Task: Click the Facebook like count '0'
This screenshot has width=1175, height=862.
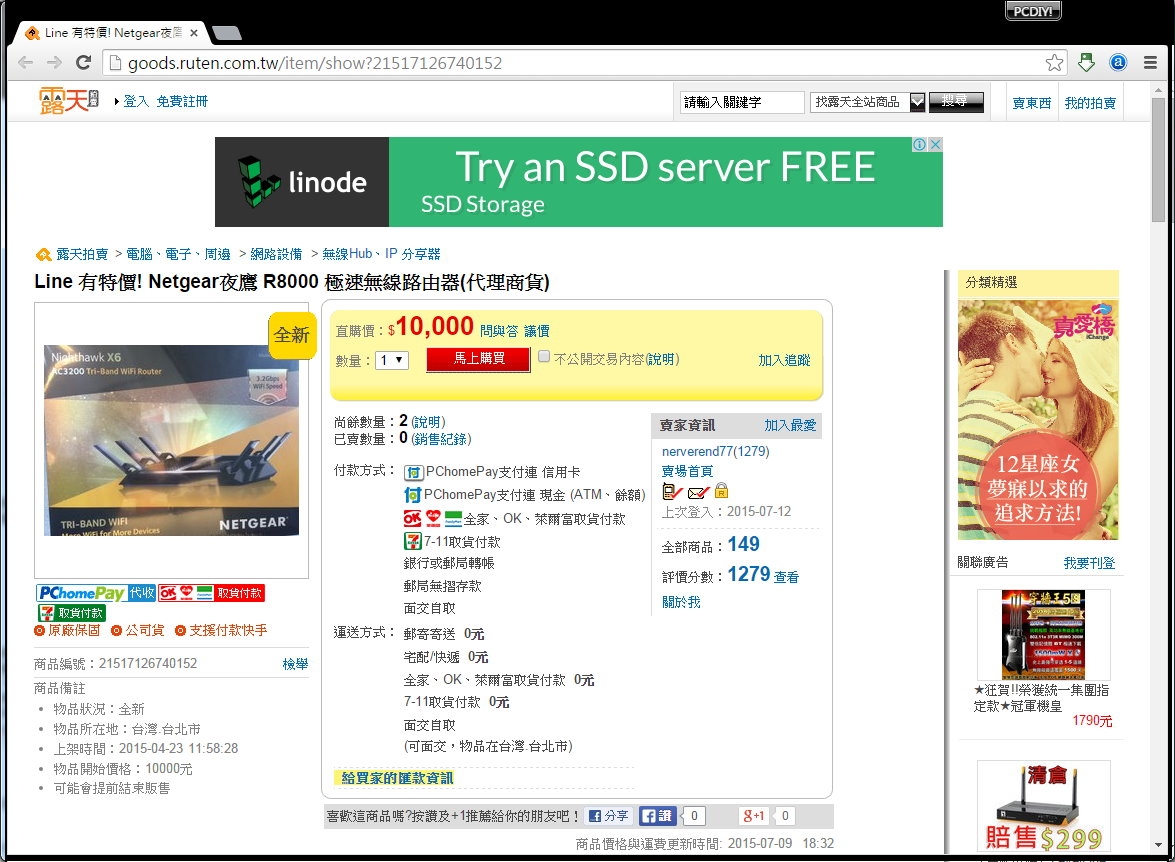Action: (695, 816)
